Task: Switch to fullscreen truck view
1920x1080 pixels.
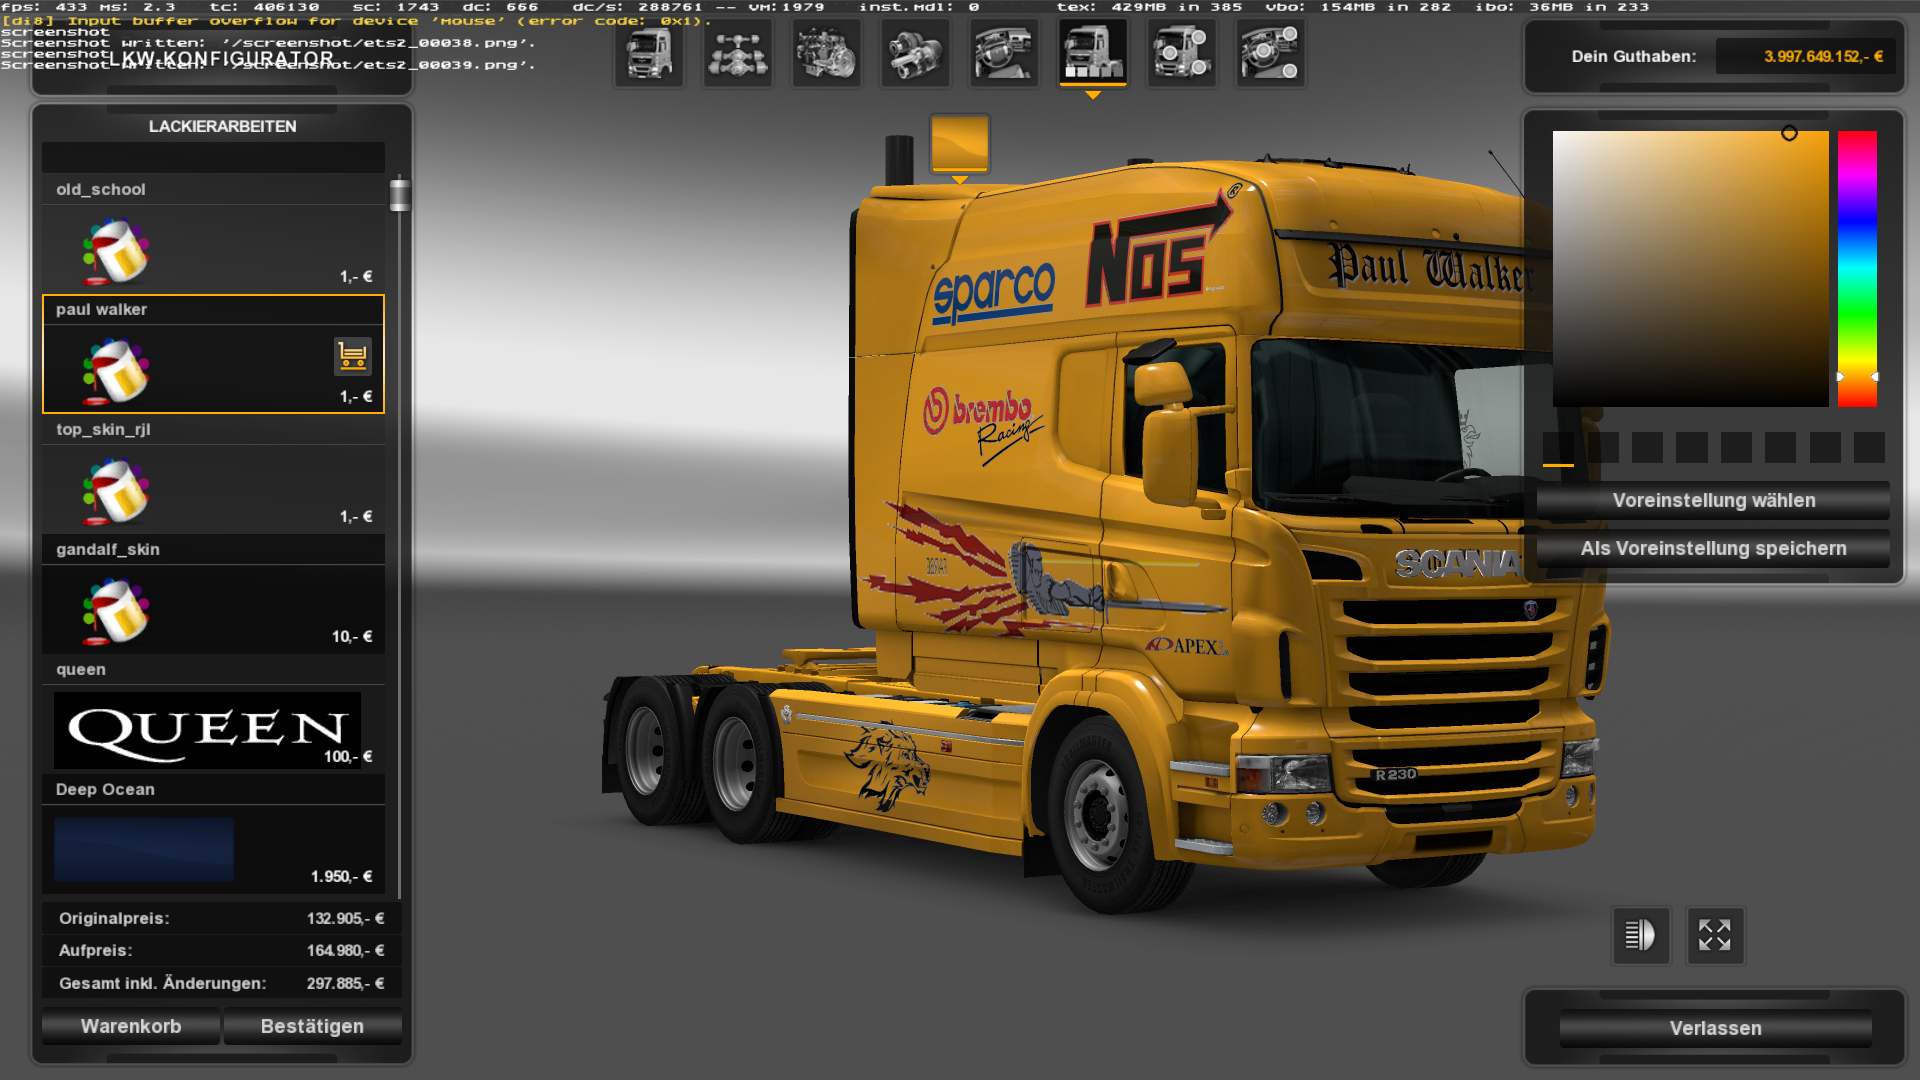Action: (1715, 936)
